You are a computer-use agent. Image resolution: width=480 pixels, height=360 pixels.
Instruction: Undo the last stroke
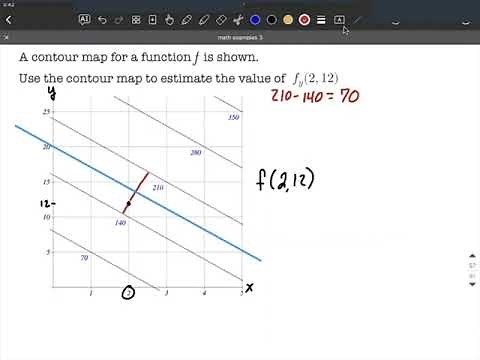click(x=102, y=20)
